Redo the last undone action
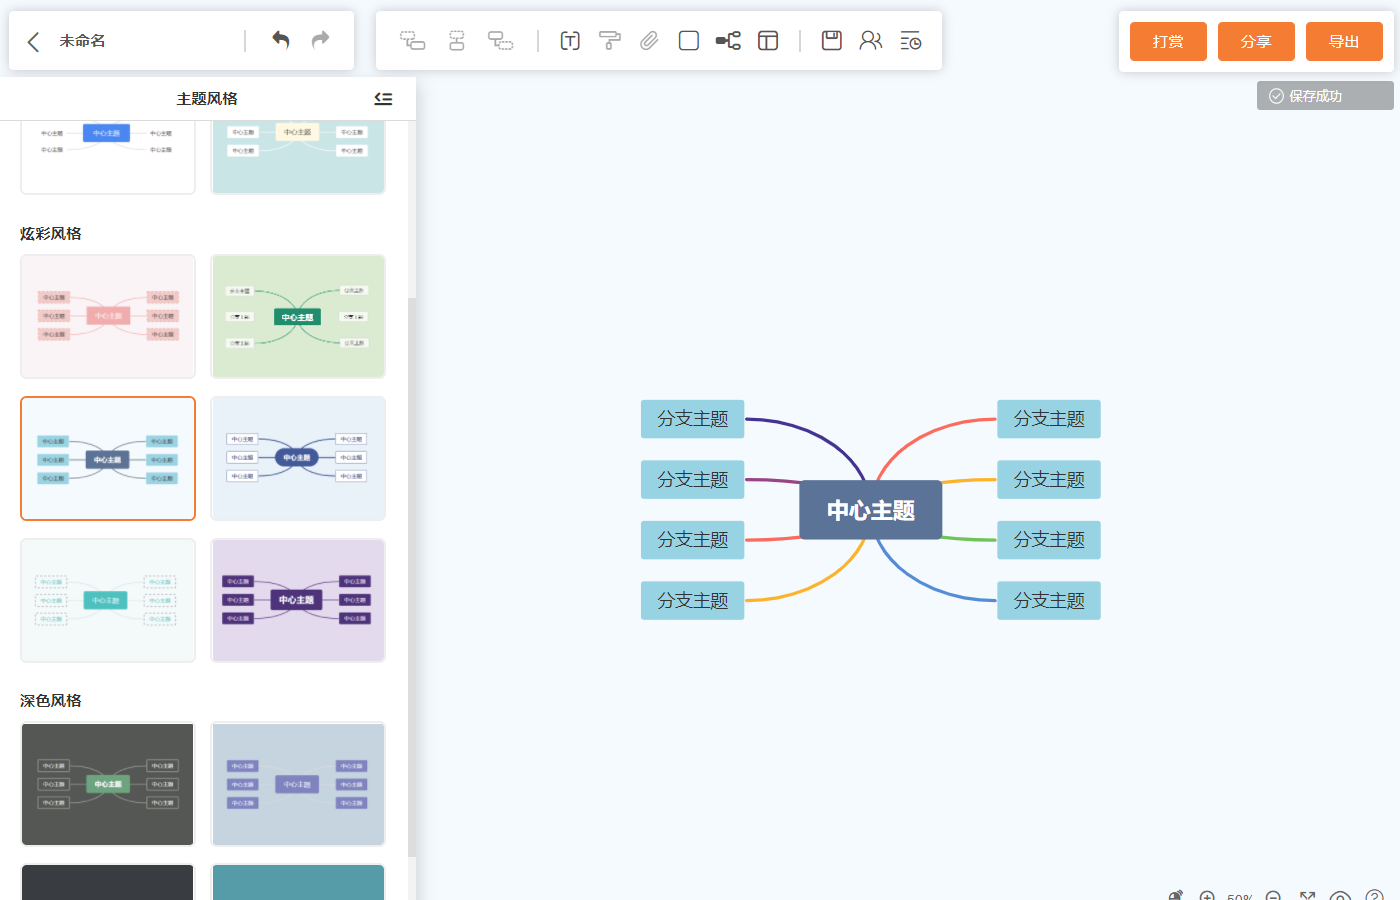1400x900 pixels. point(320,40)
